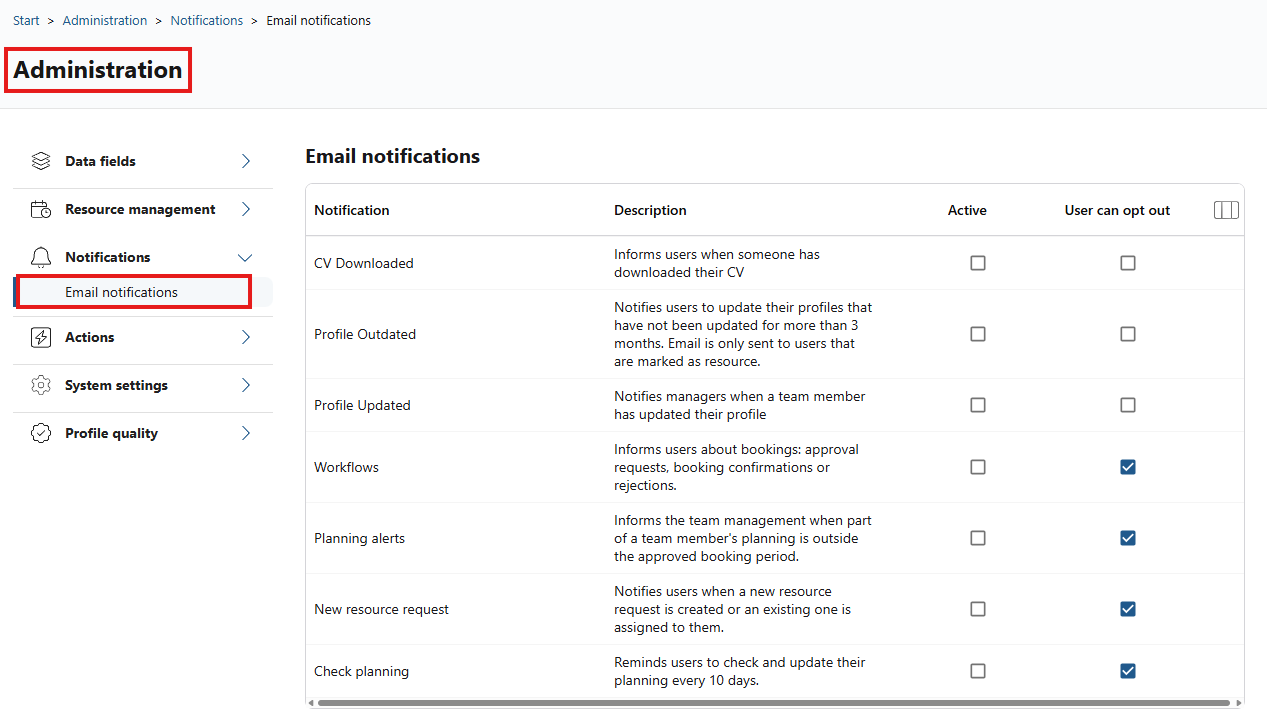Click the Workflows notification name

point(346,467)
